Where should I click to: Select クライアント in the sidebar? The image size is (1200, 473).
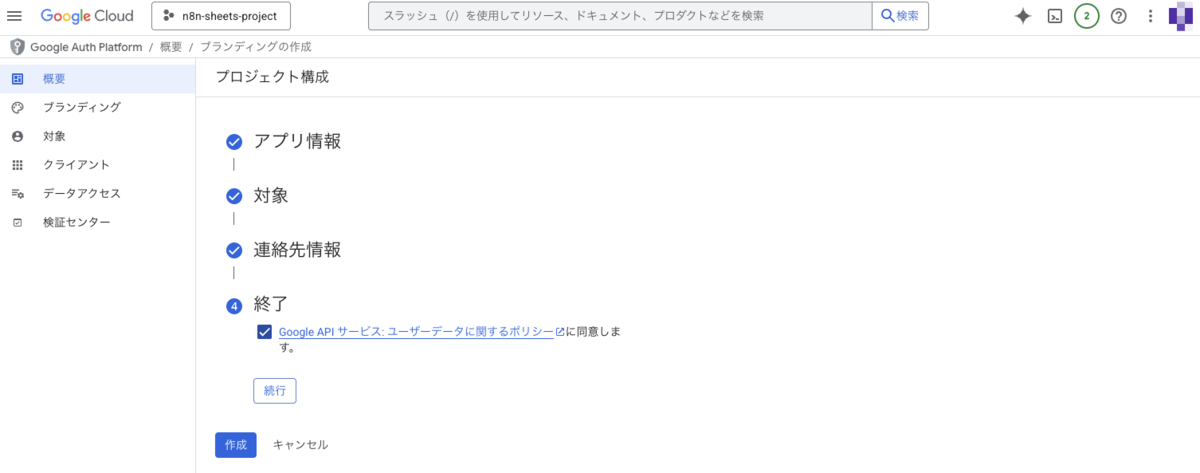coord(98,165)
